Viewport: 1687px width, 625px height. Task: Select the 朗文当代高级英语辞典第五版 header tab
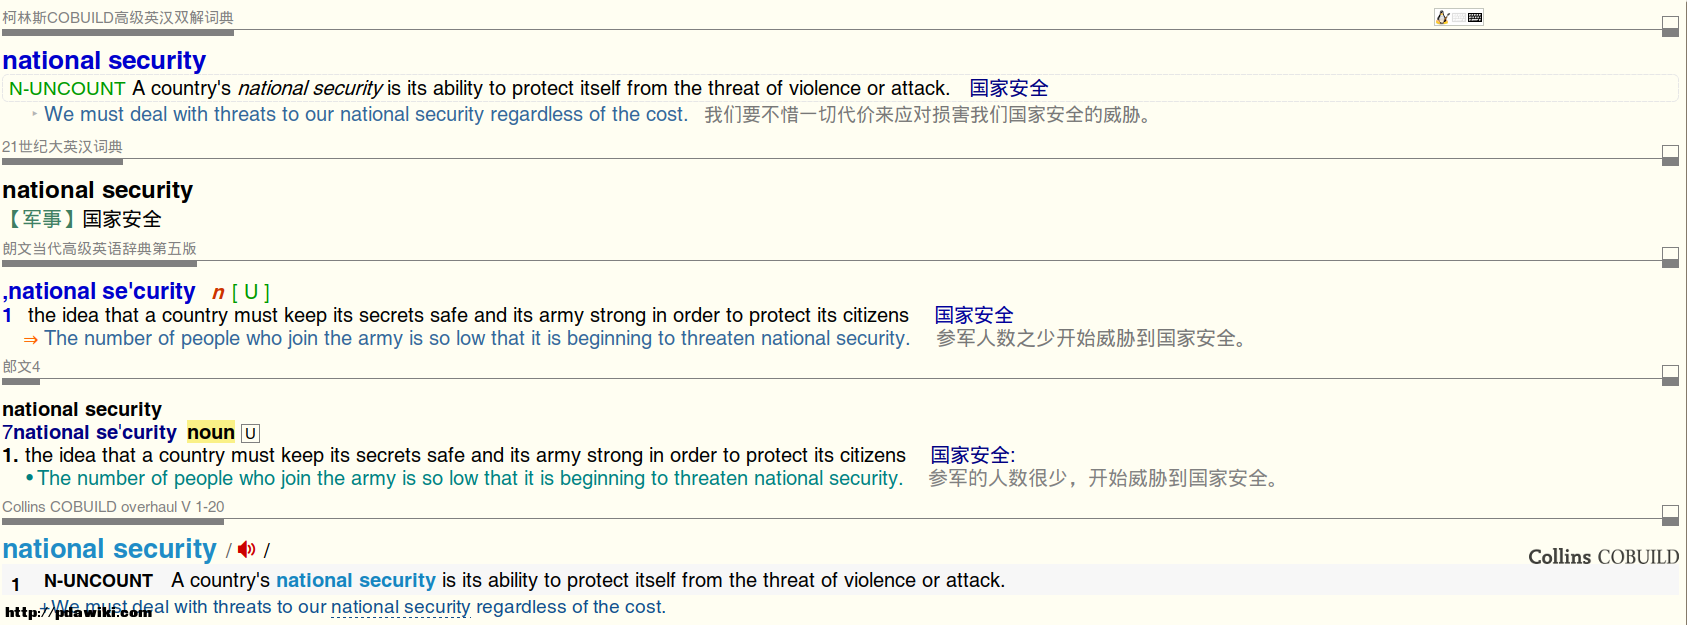[x=99, y=249]
